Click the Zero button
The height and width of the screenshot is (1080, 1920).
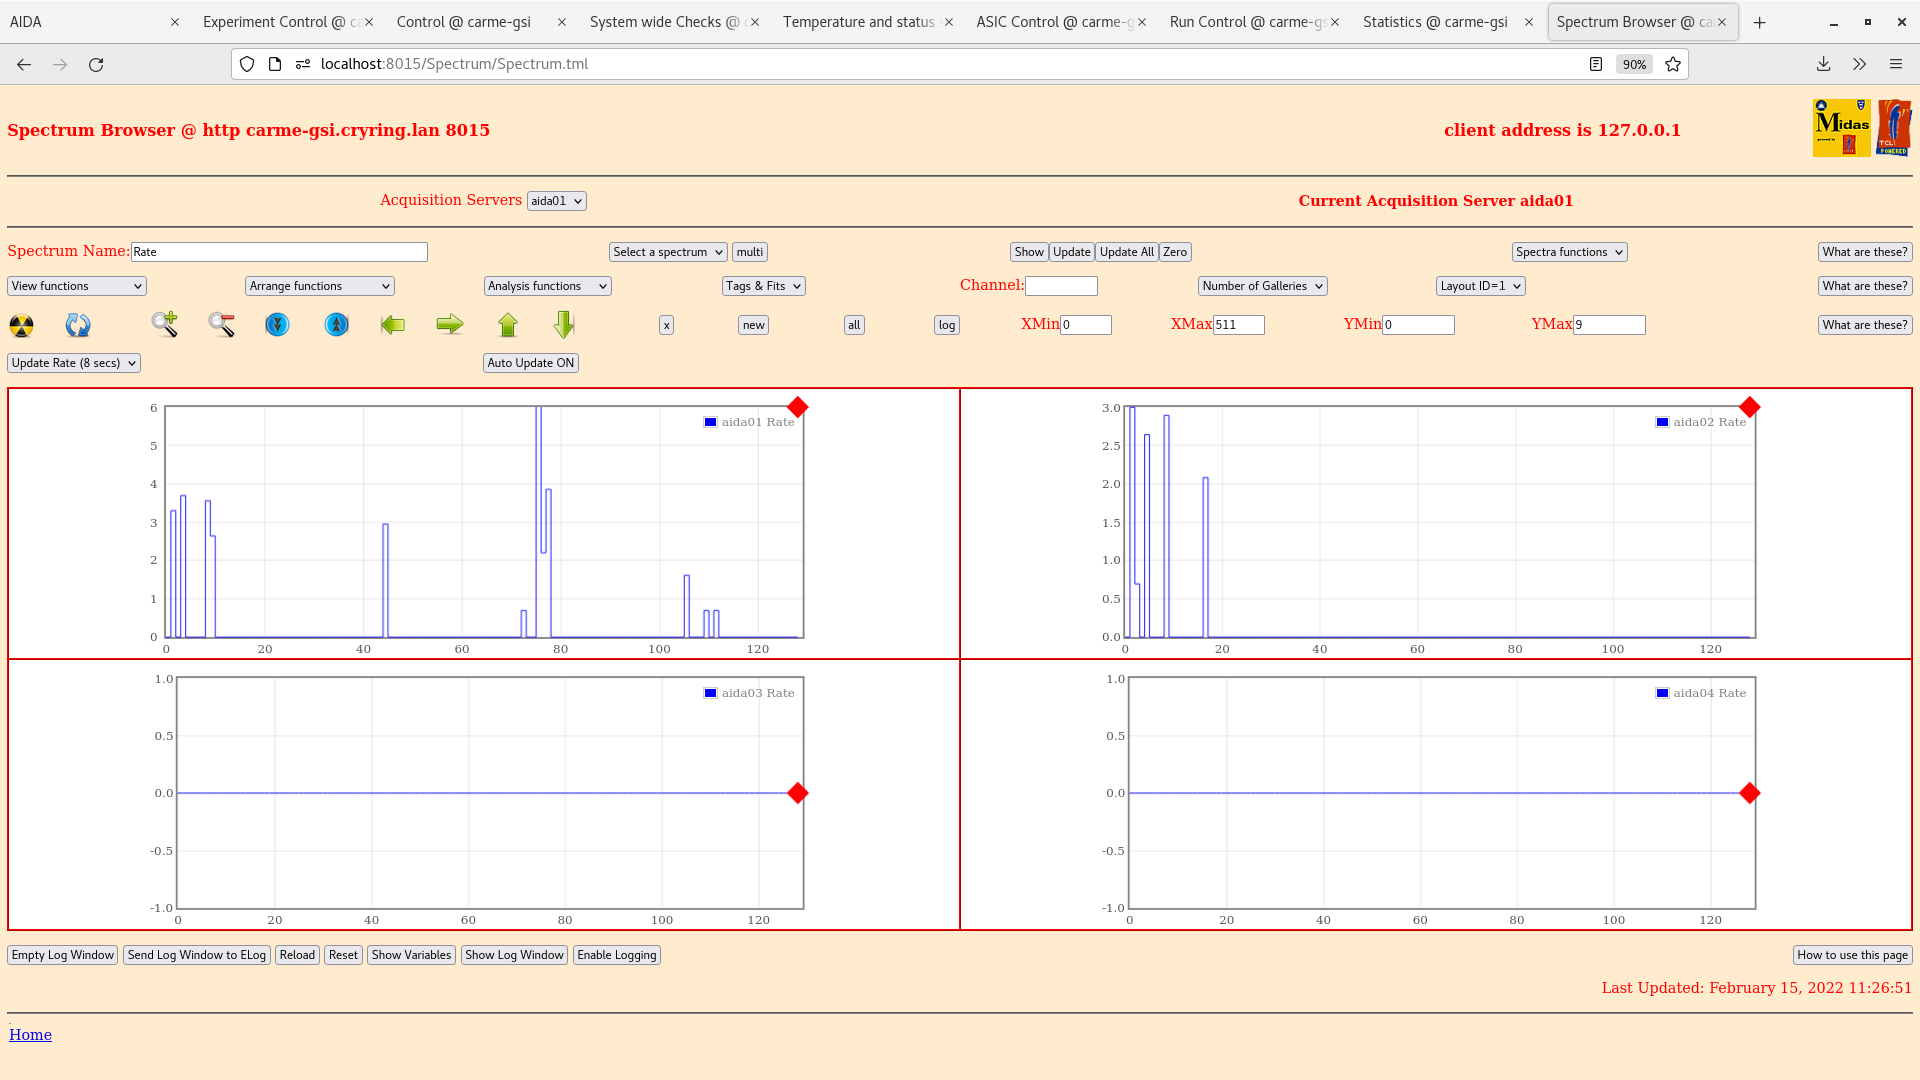coord(1175,252)
